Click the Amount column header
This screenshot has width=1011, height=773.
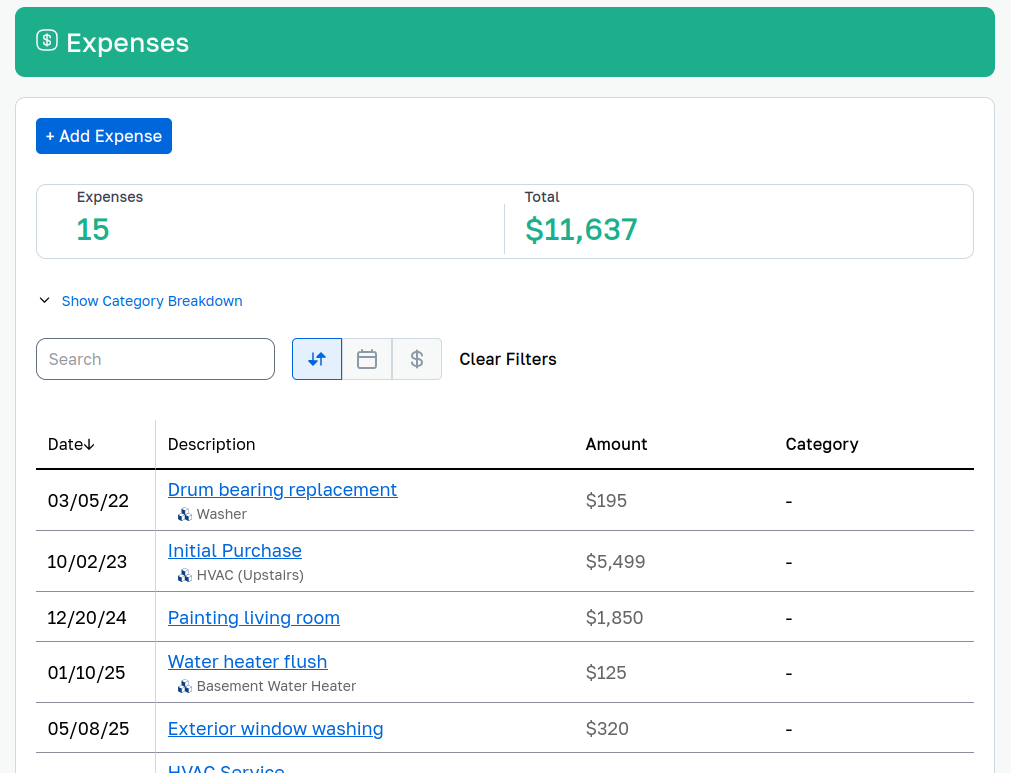(x=616, y=444)
